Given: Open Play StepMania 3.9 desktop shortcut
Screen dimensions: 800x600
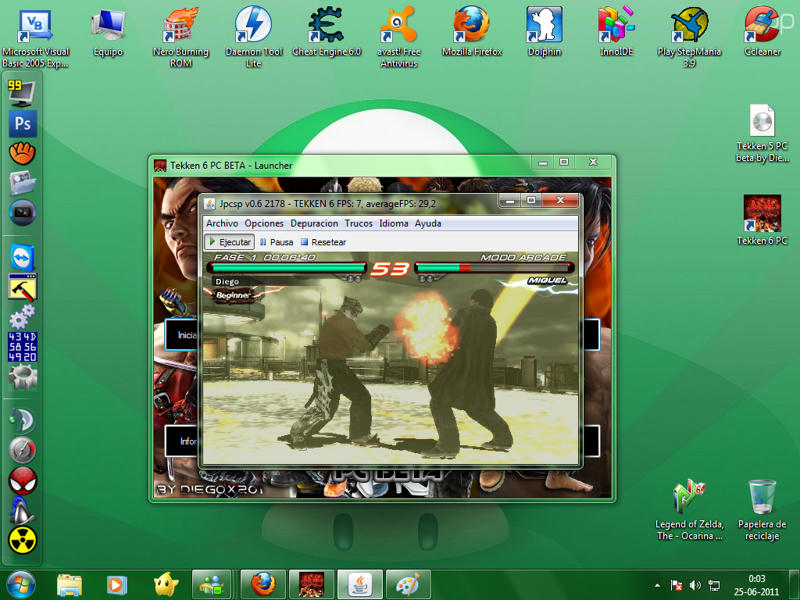Looking at the screenshot, I should point(689,38).
